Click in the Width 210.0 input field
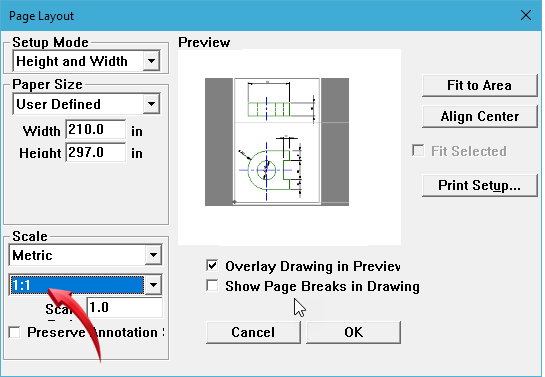545x377 pixels. coord(96,130)
